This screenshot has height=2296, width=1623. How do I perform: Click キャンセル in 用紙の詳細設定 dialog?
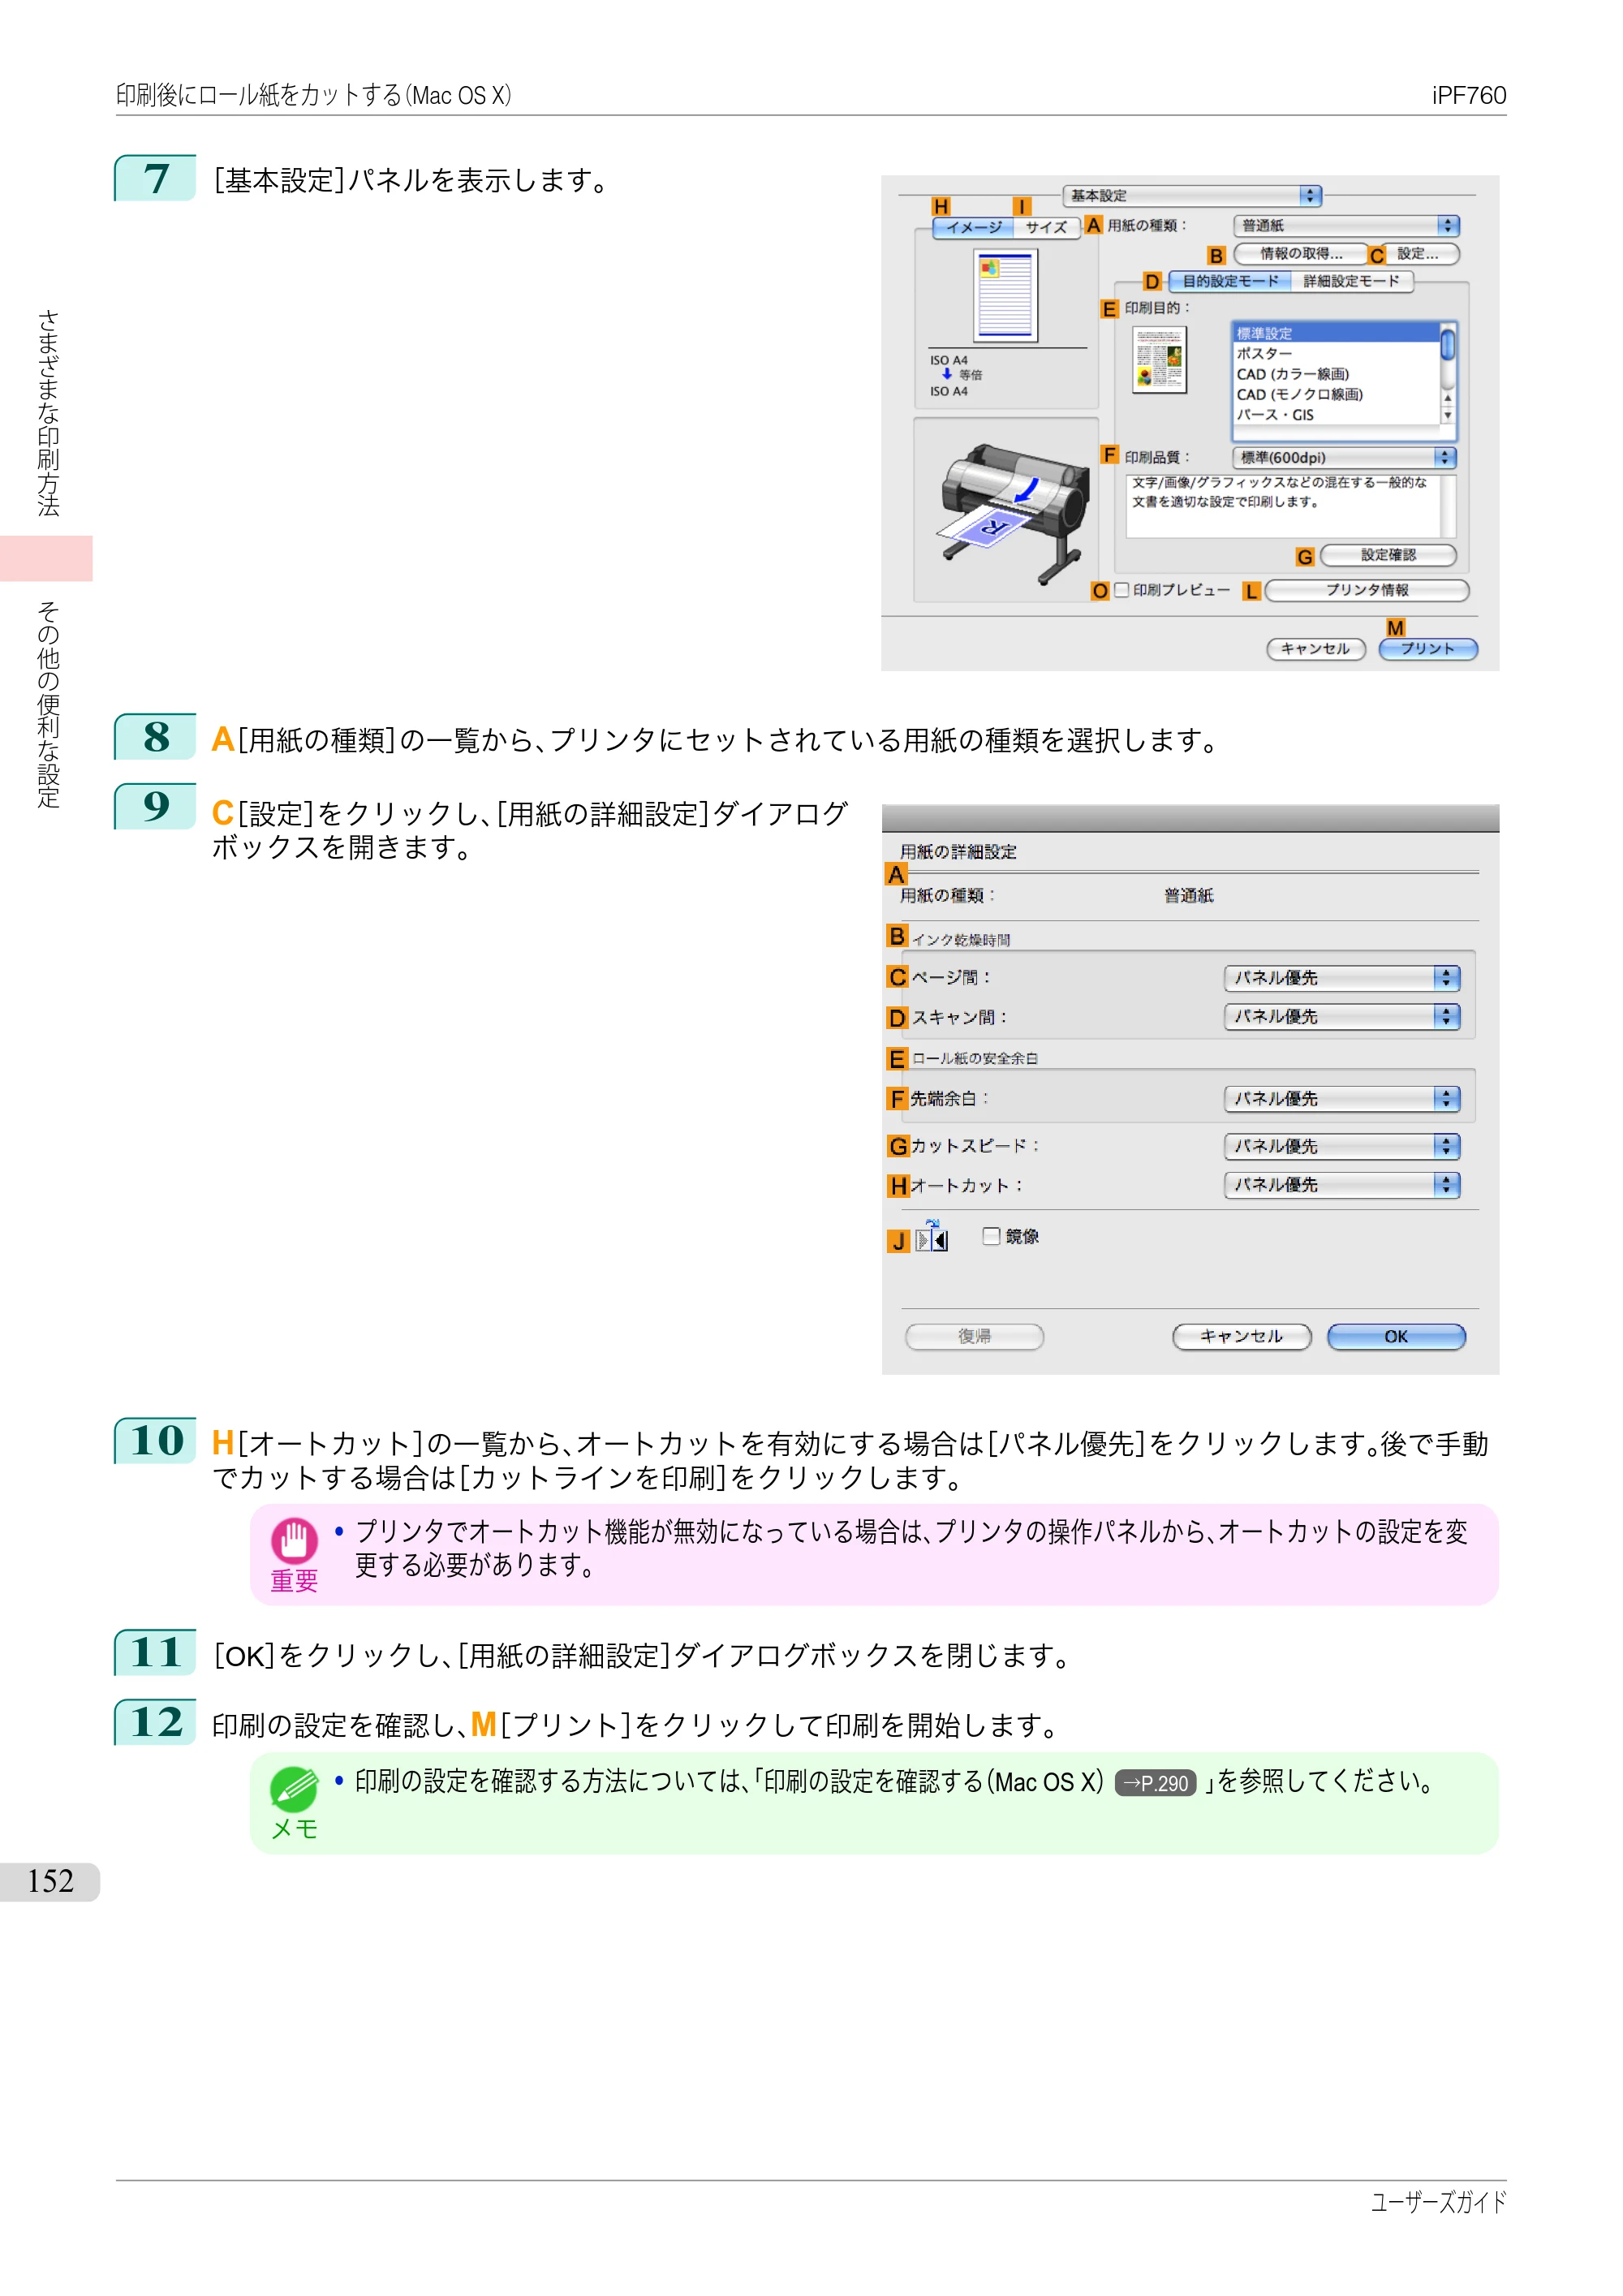(x=1241, y=1337)
